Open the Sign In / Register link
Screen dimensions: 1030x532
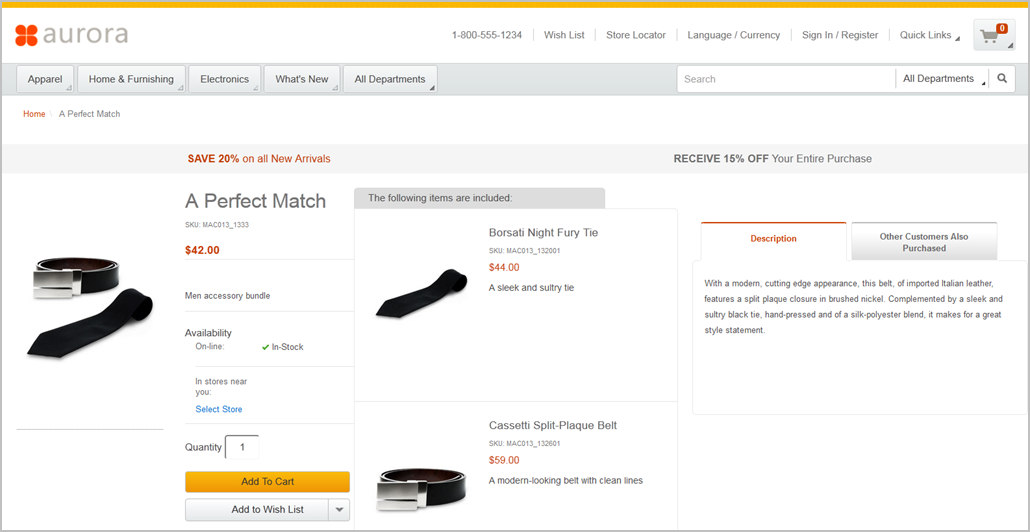(x=839, y=35)
